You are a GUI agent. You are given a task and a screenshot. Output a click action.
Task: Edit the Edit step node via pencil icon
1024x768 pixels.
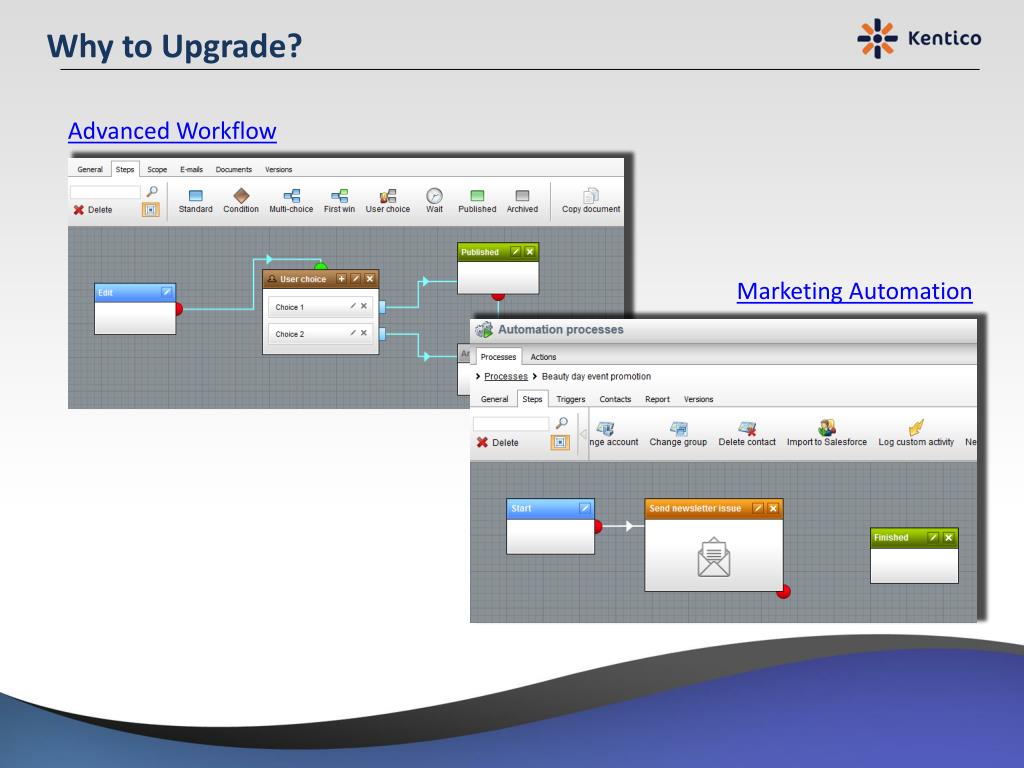point(167,292)
